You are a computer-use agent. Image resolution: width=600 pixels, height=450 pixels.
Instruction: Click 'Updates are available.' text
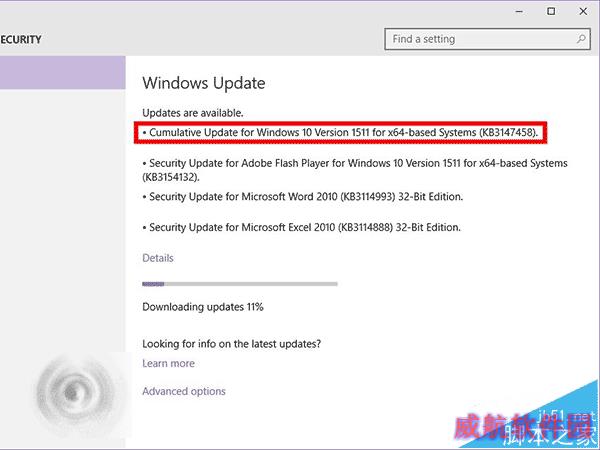pyautogui.click(x=193, y=113)
